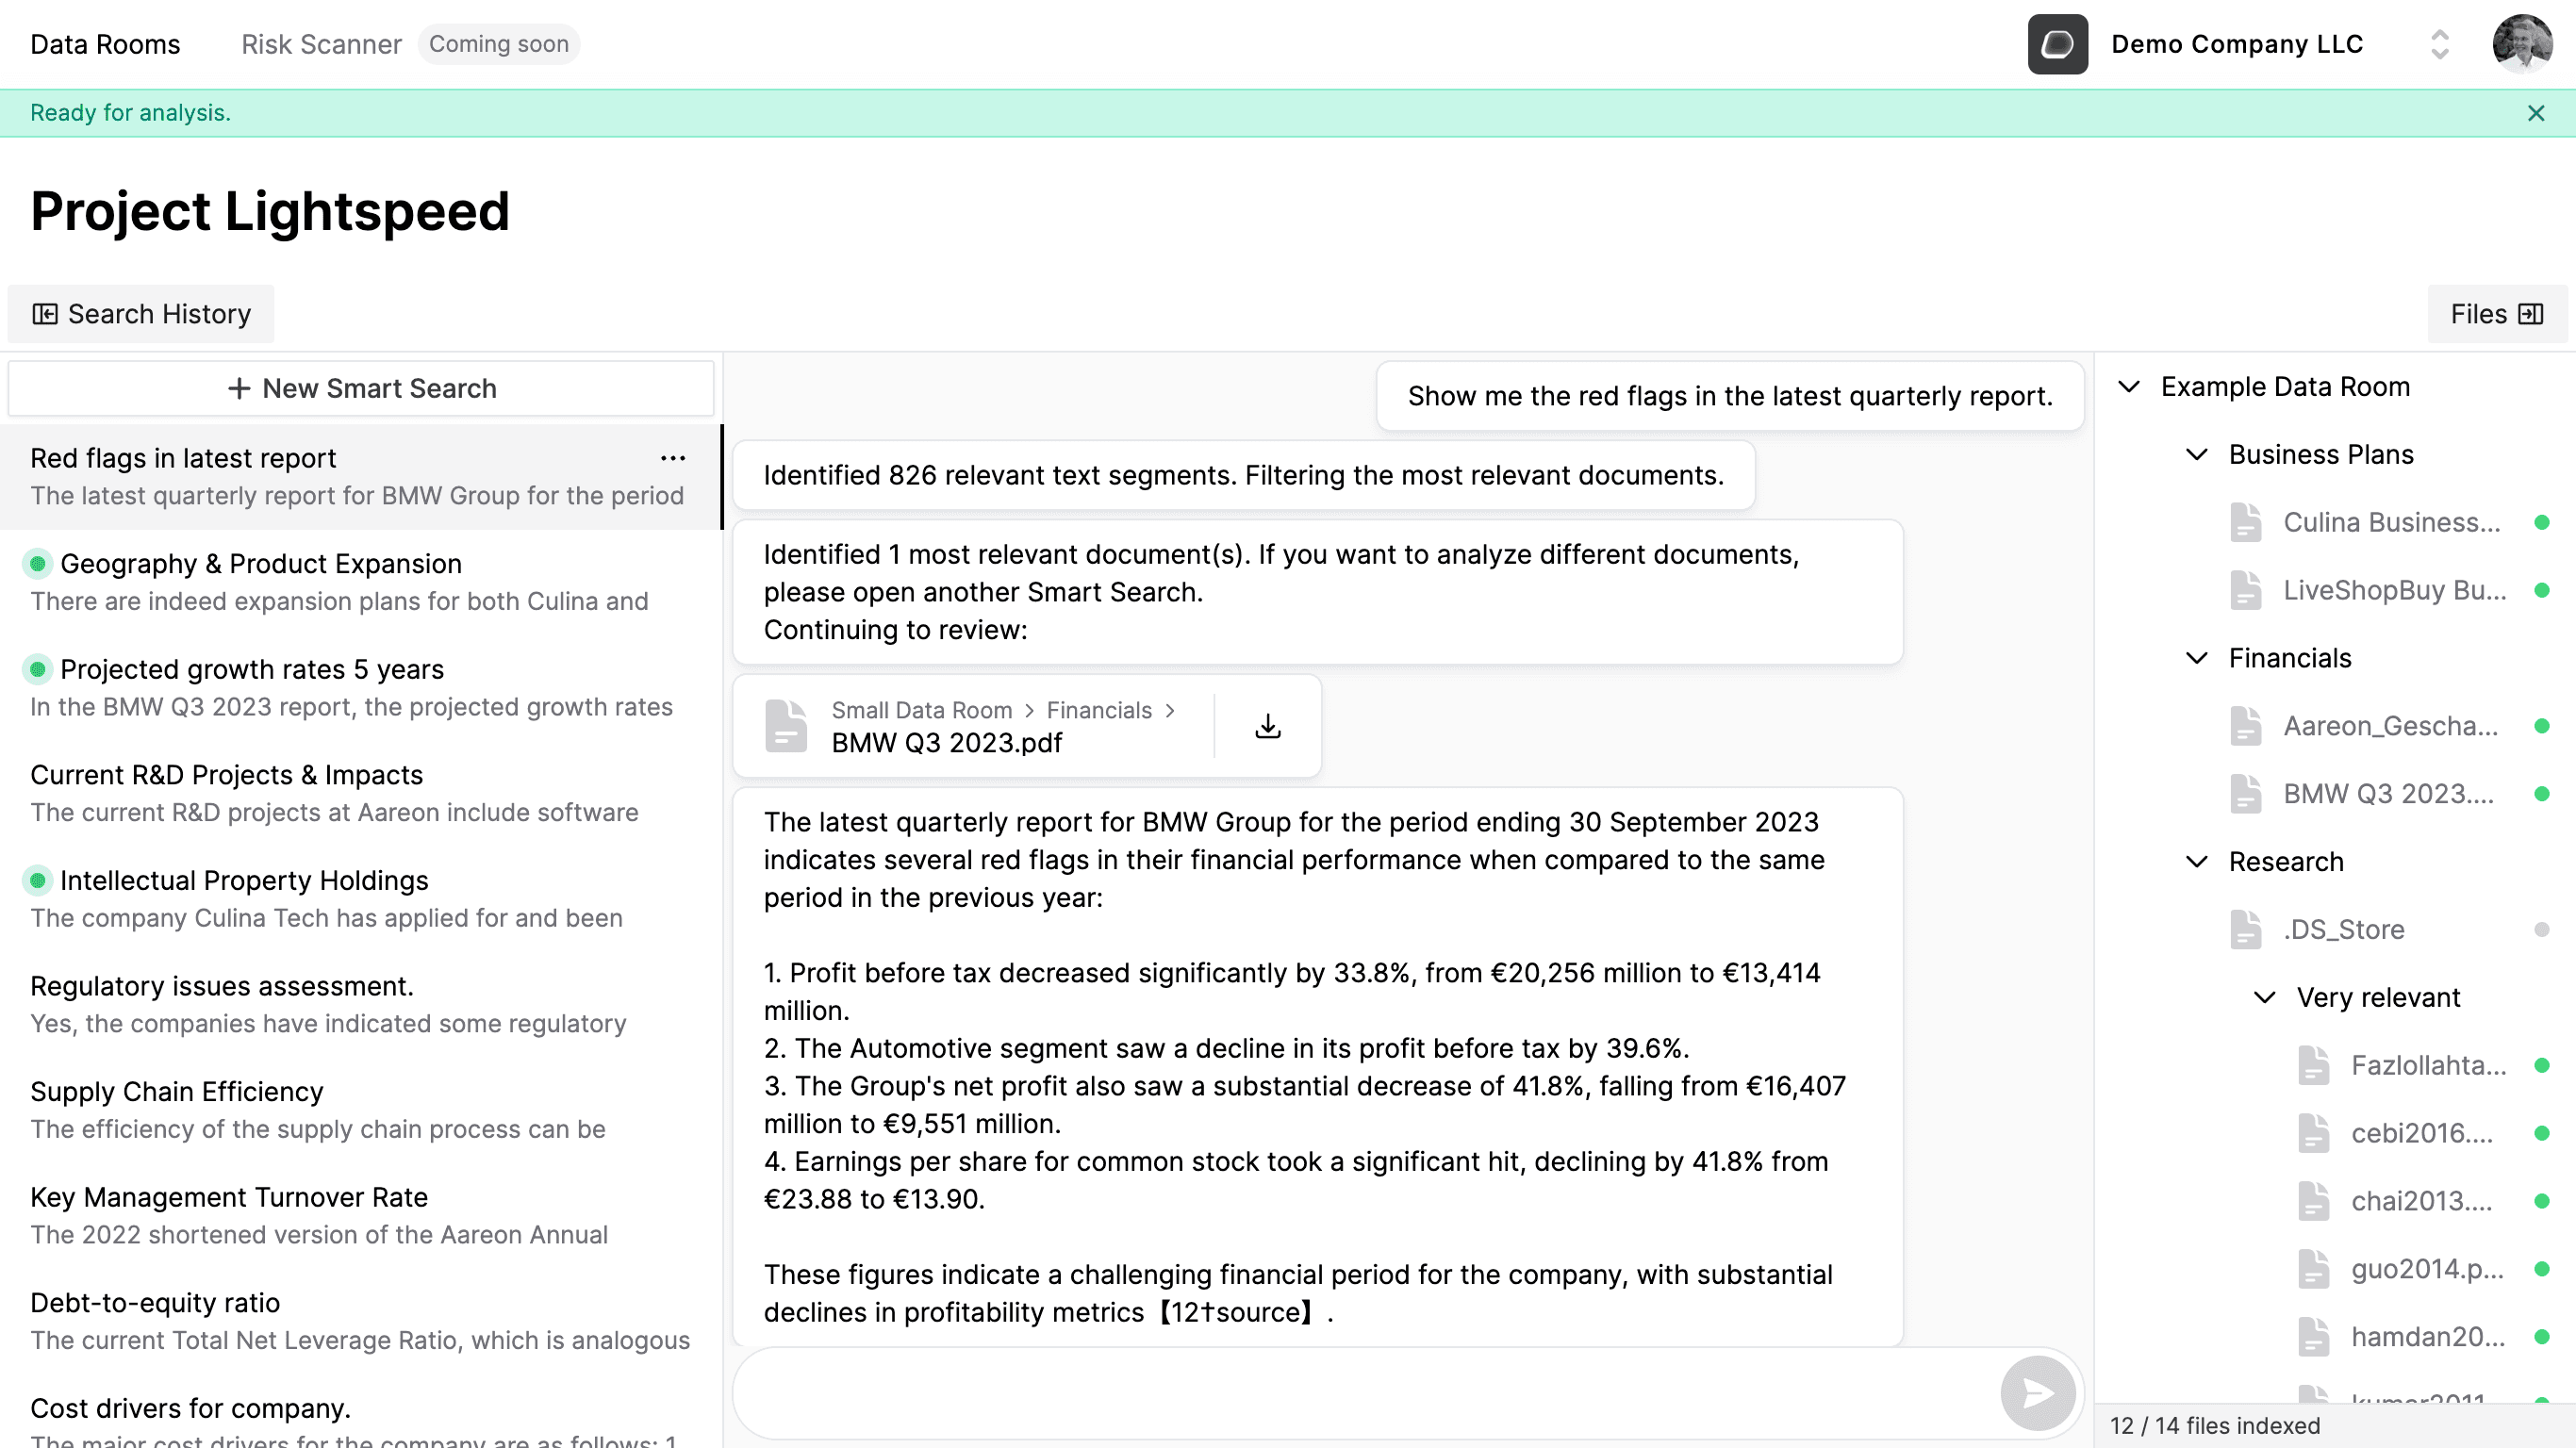Collapse the Example Data Room folder

[2129, 387]
